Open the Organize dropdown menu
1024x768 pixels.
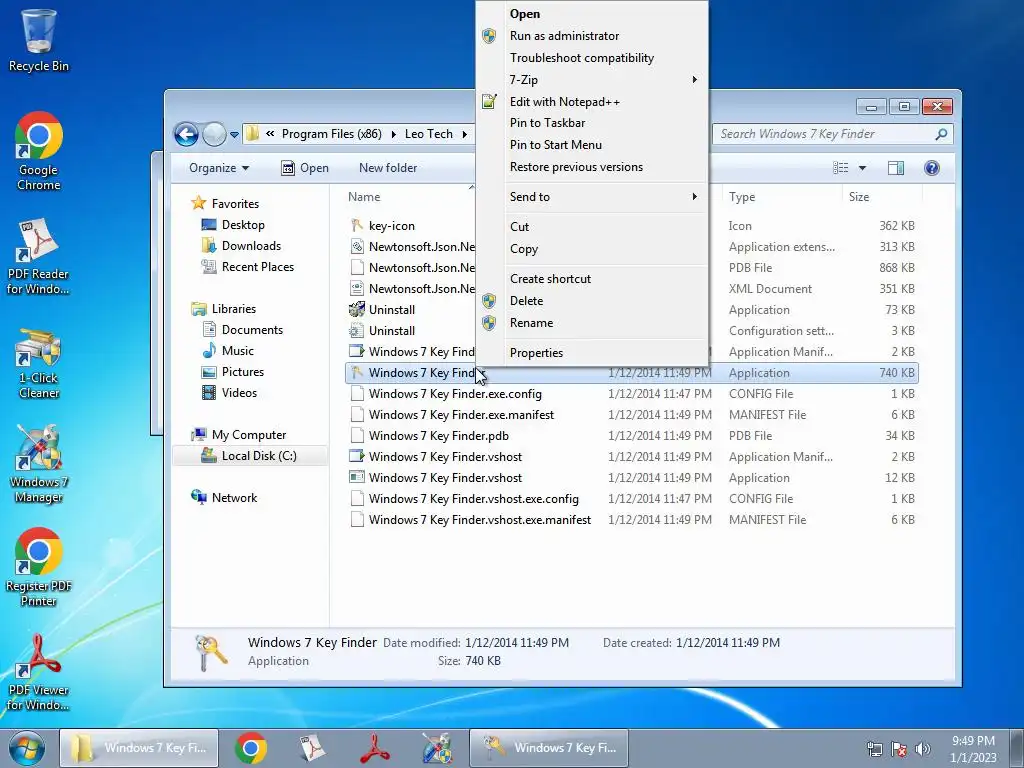pyautogui.click(x=219, y=168)
